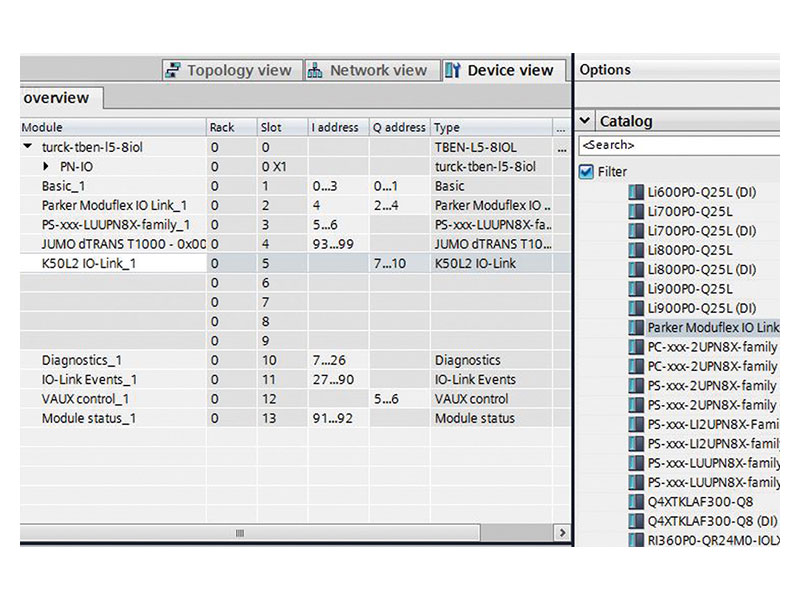Click the Slot column header
Image resolution: width=800 pixels, height=600 pixels.
click(283, 127)
